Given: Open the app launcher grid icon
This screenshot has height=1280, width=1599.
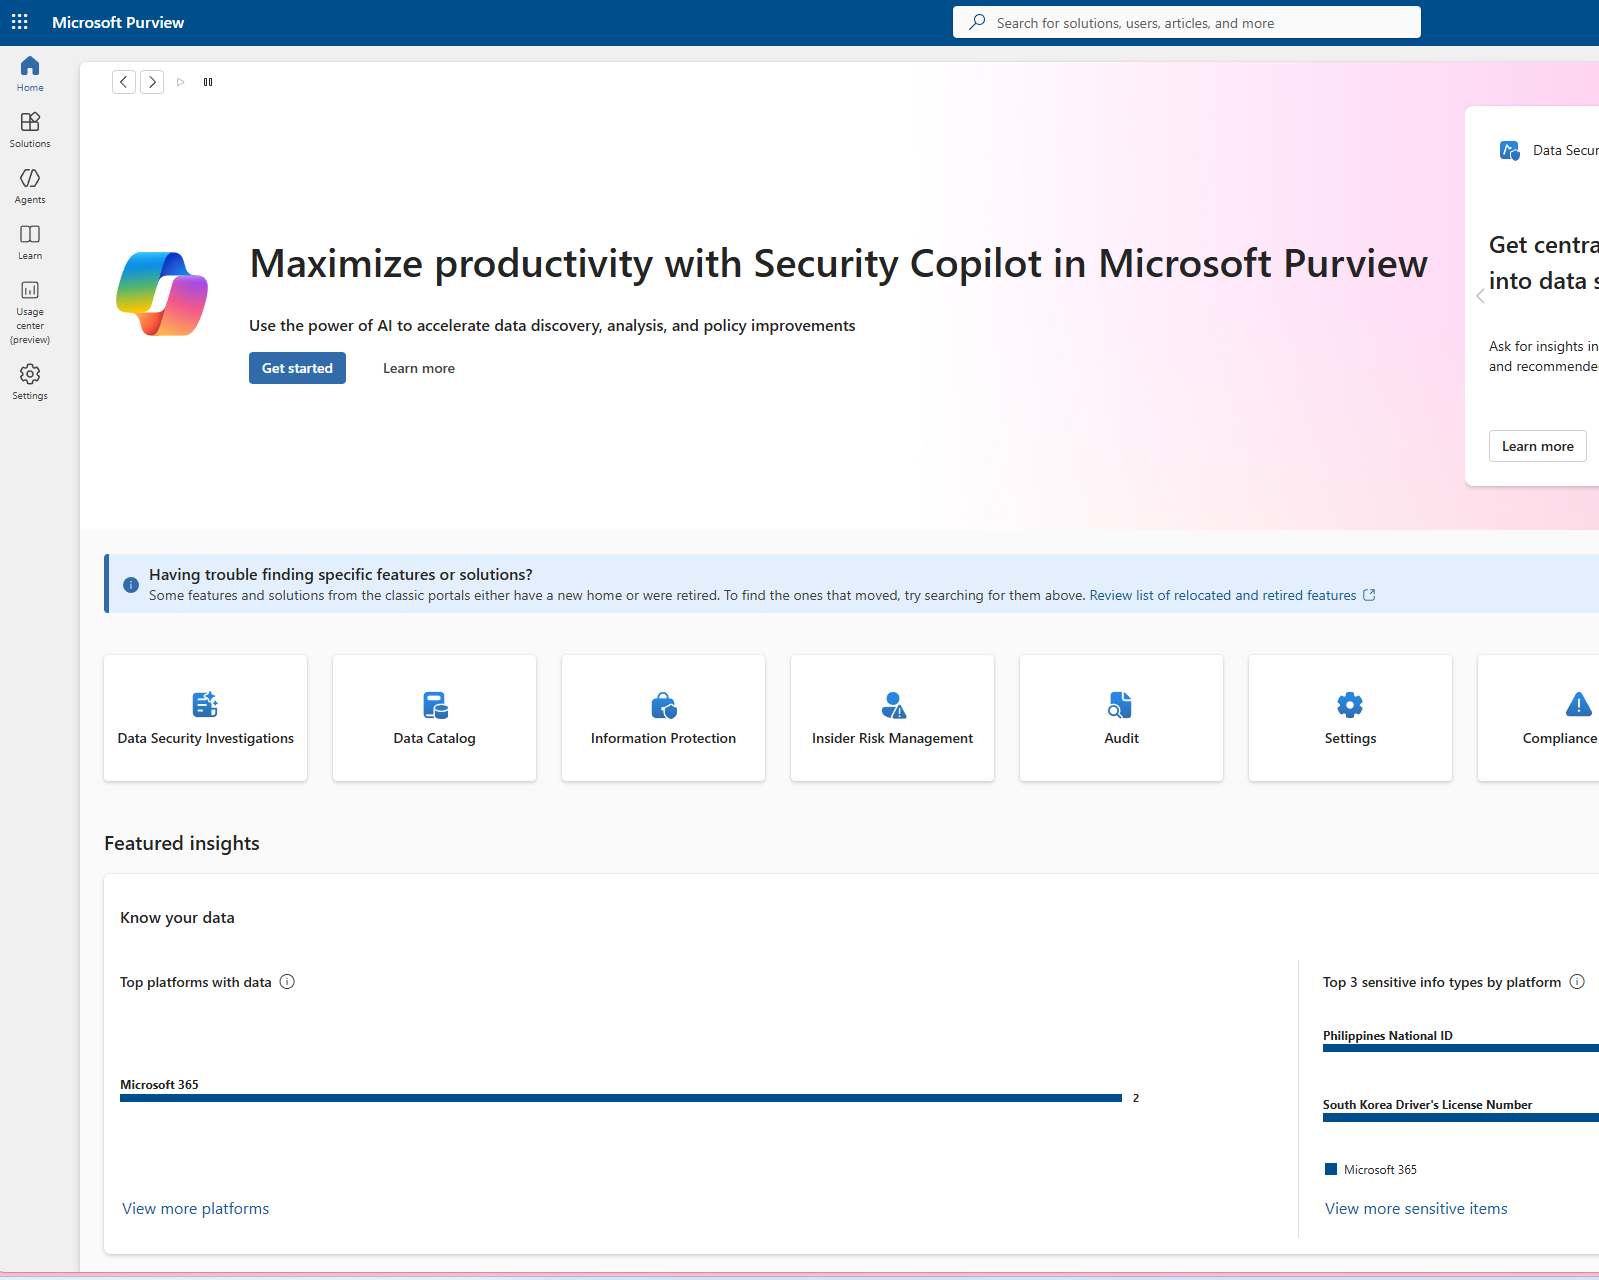Looking at the screenshot, I should (x=20, y=22).
